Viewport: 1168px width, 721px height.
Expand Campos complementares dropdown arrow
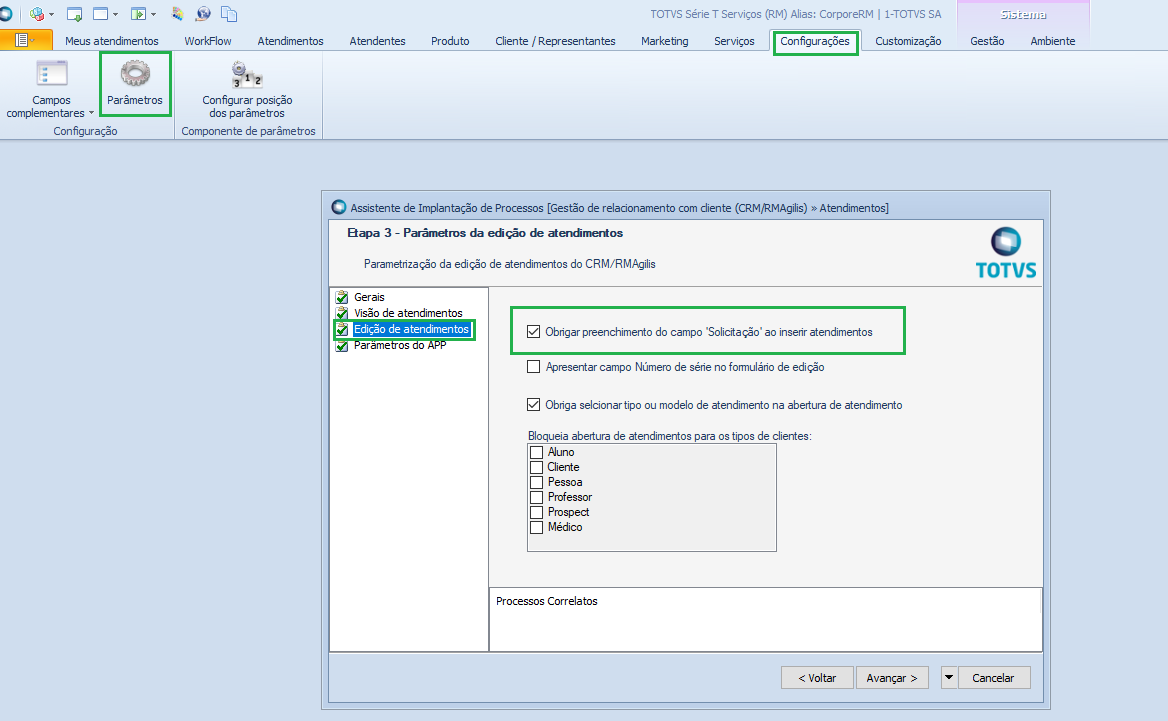pos(92,113)
